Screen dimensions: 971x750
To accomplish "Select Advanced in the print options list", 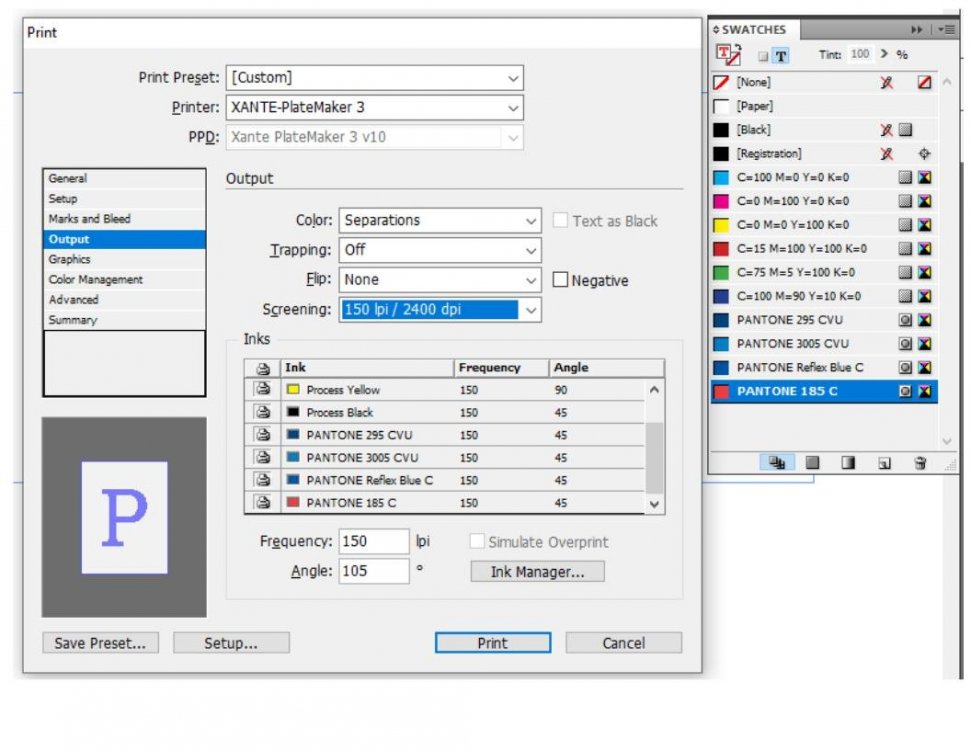I will click(x=124, y=300).
